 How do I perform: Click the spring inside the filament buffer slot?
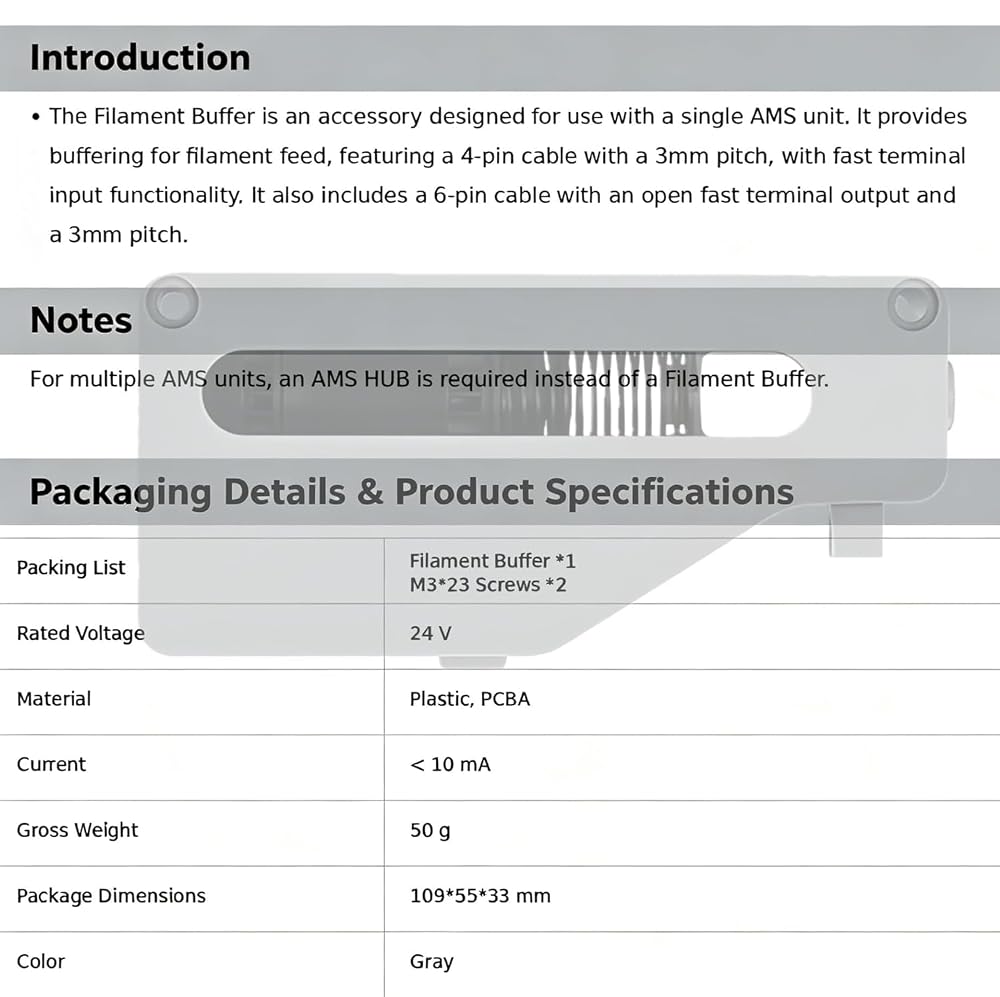622,394
